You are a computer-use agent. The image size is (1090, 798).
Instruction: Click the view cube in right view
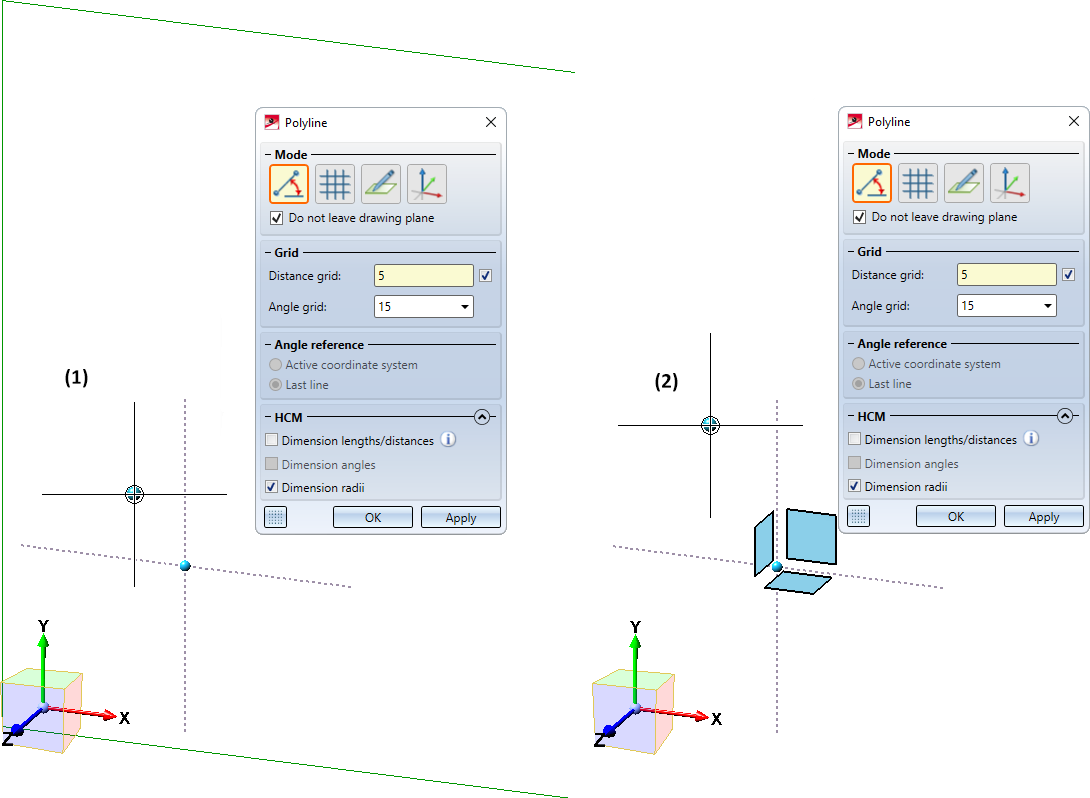[x=633, y=712]
